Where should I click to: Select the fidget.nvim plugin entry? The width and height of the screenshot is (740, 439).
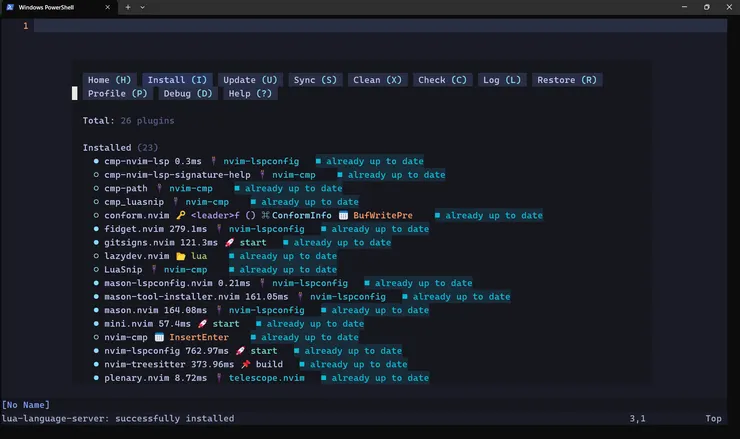coord(134,229)
